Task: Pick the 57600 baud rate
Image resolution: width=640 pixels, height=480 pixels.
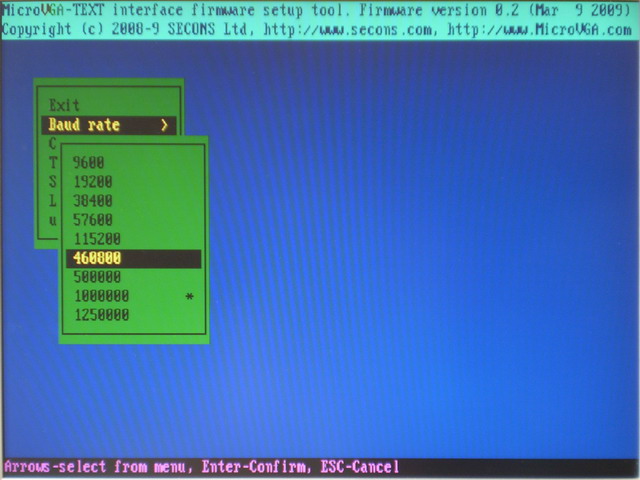Action: point(93,220)
